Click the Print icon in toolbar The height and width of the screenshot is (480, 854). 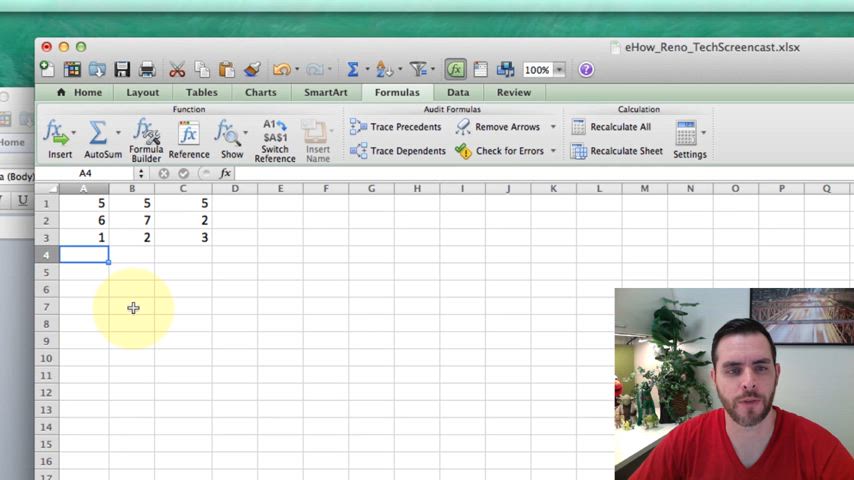pos(147,70)
